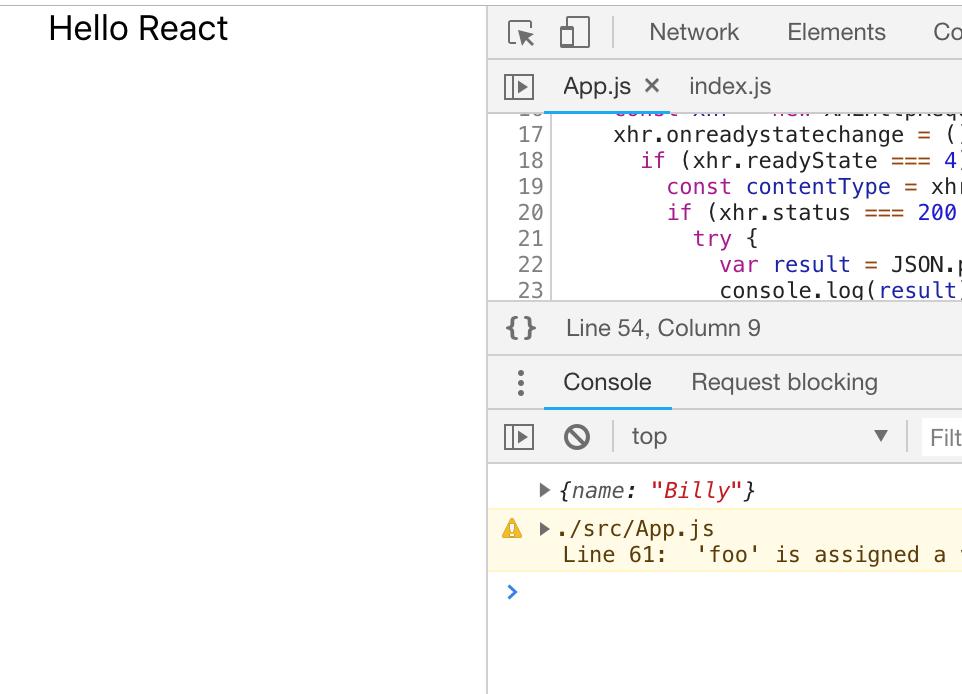Image resolution: width=962 pixels, height=694 pixels.
Task: Expand the ./src/App.js warning message
Action: click(544, 528)
